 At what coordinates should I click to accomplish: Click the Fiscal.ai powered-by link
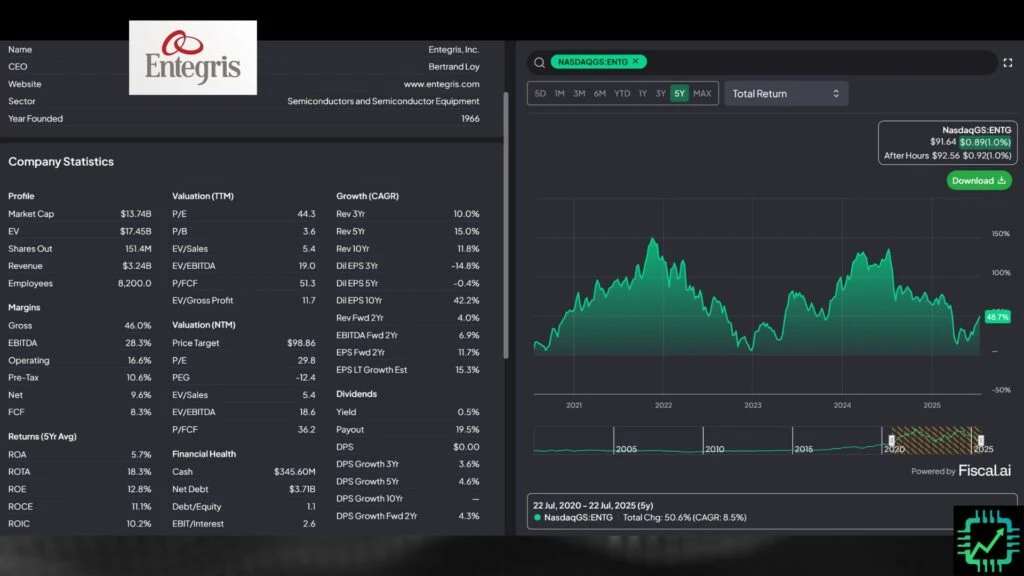click(984, 470)
